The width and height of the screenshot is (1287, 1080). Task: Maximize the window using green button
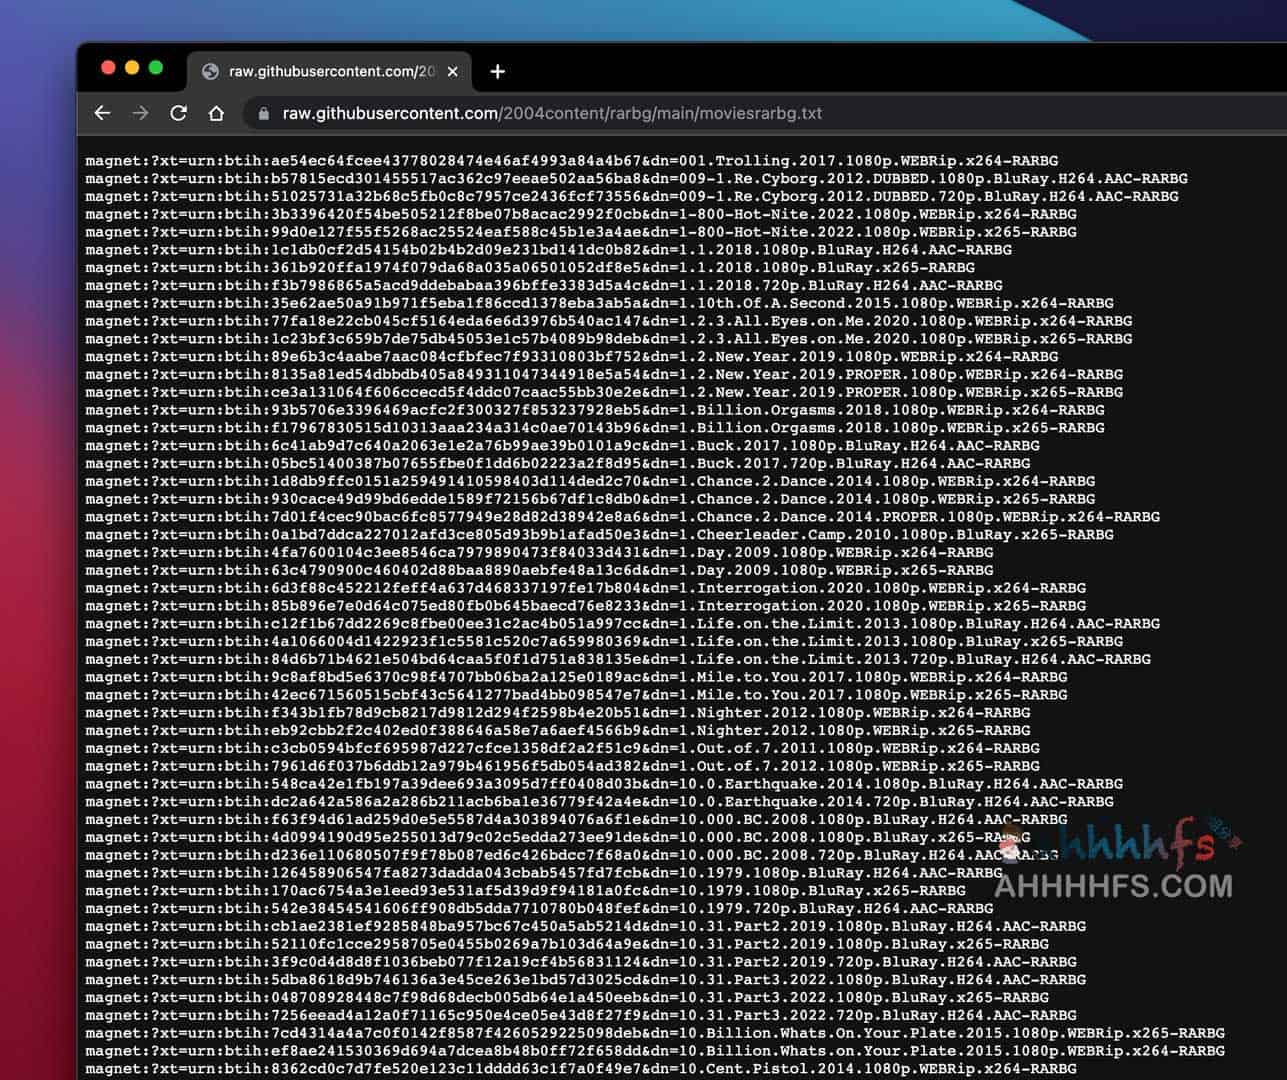(x=156, y=68)
